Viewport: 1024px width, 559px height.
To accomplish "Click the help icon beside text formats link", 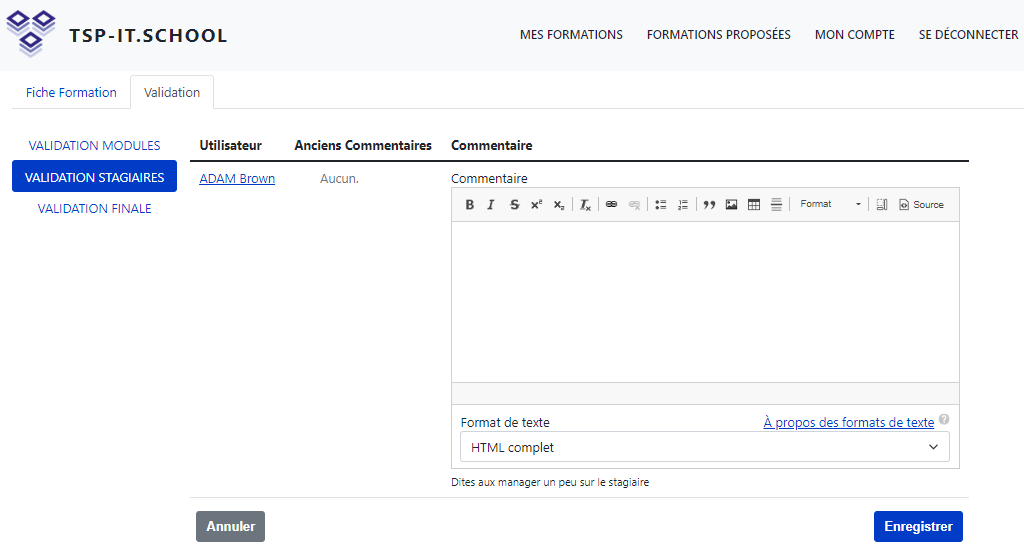I will [944, 419].
